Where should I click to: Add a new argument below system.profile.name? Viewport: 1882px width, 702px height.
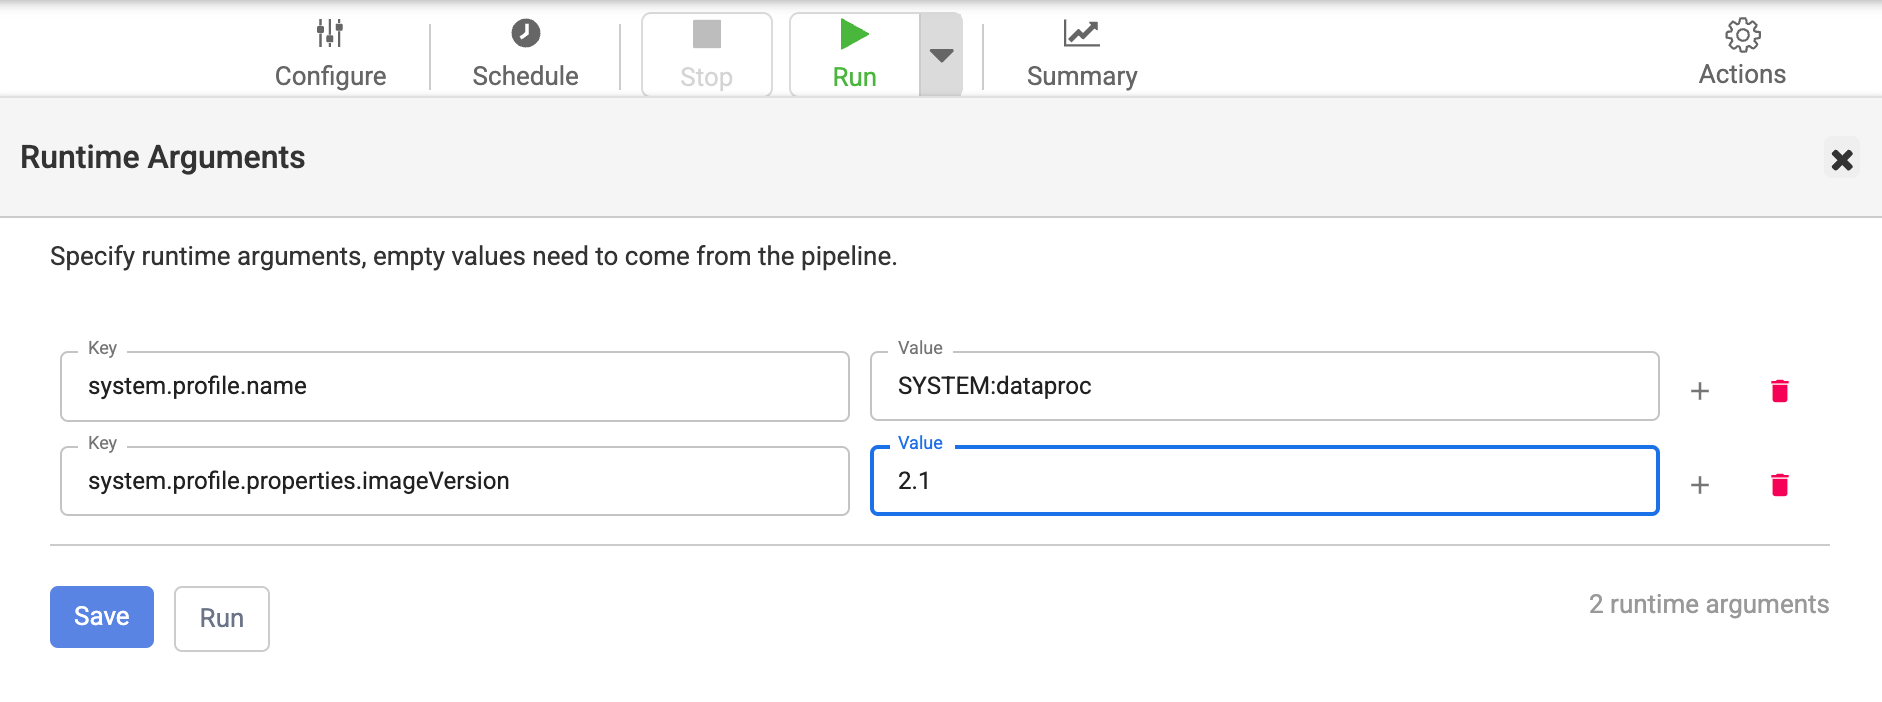pyautogui.click(x=1699, y=391)
